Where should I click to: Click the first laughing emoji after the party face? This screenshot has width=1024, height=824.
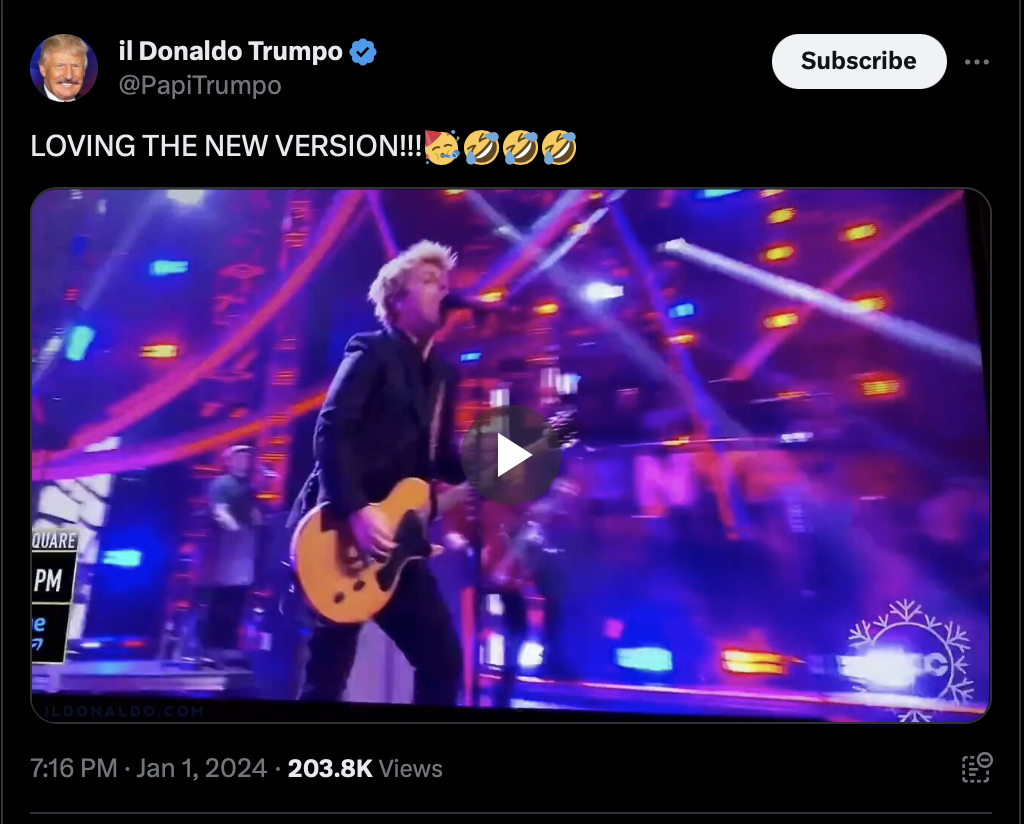click(x=481, y=147)
